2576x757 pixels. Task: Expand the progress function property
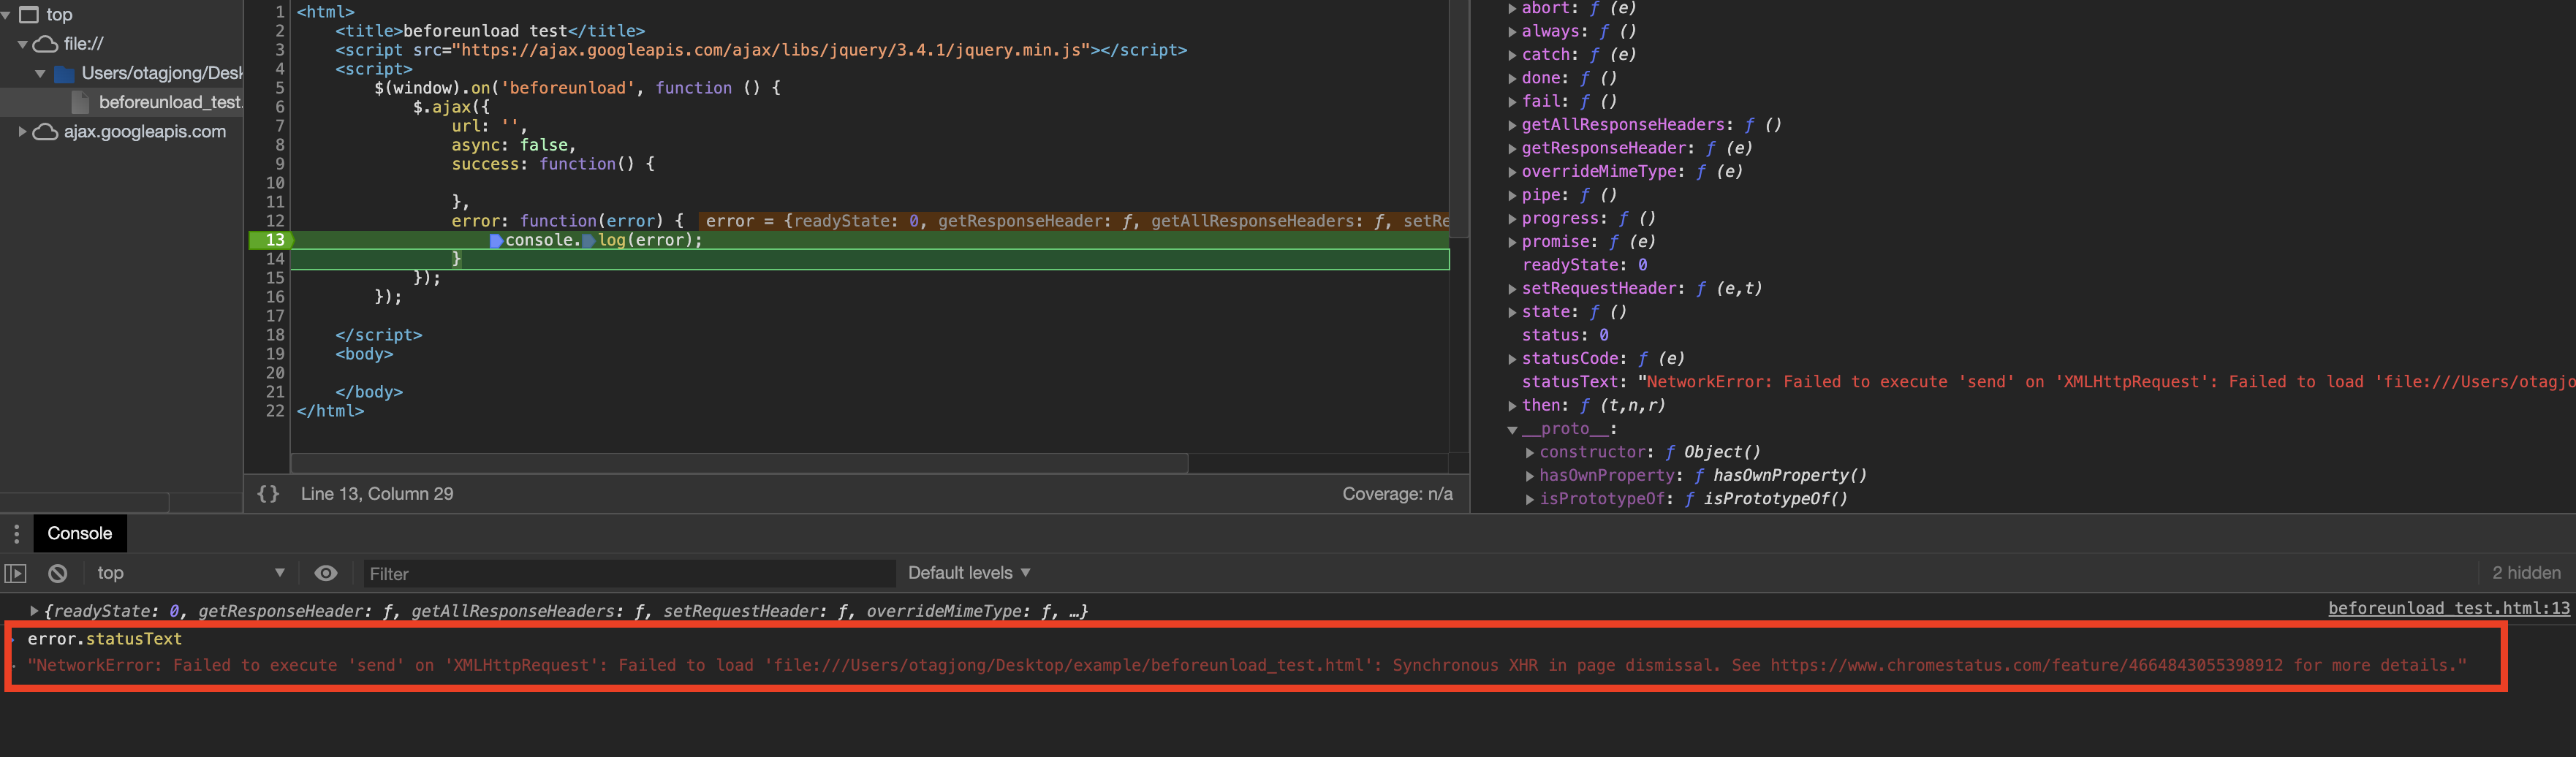[1513, 219]
